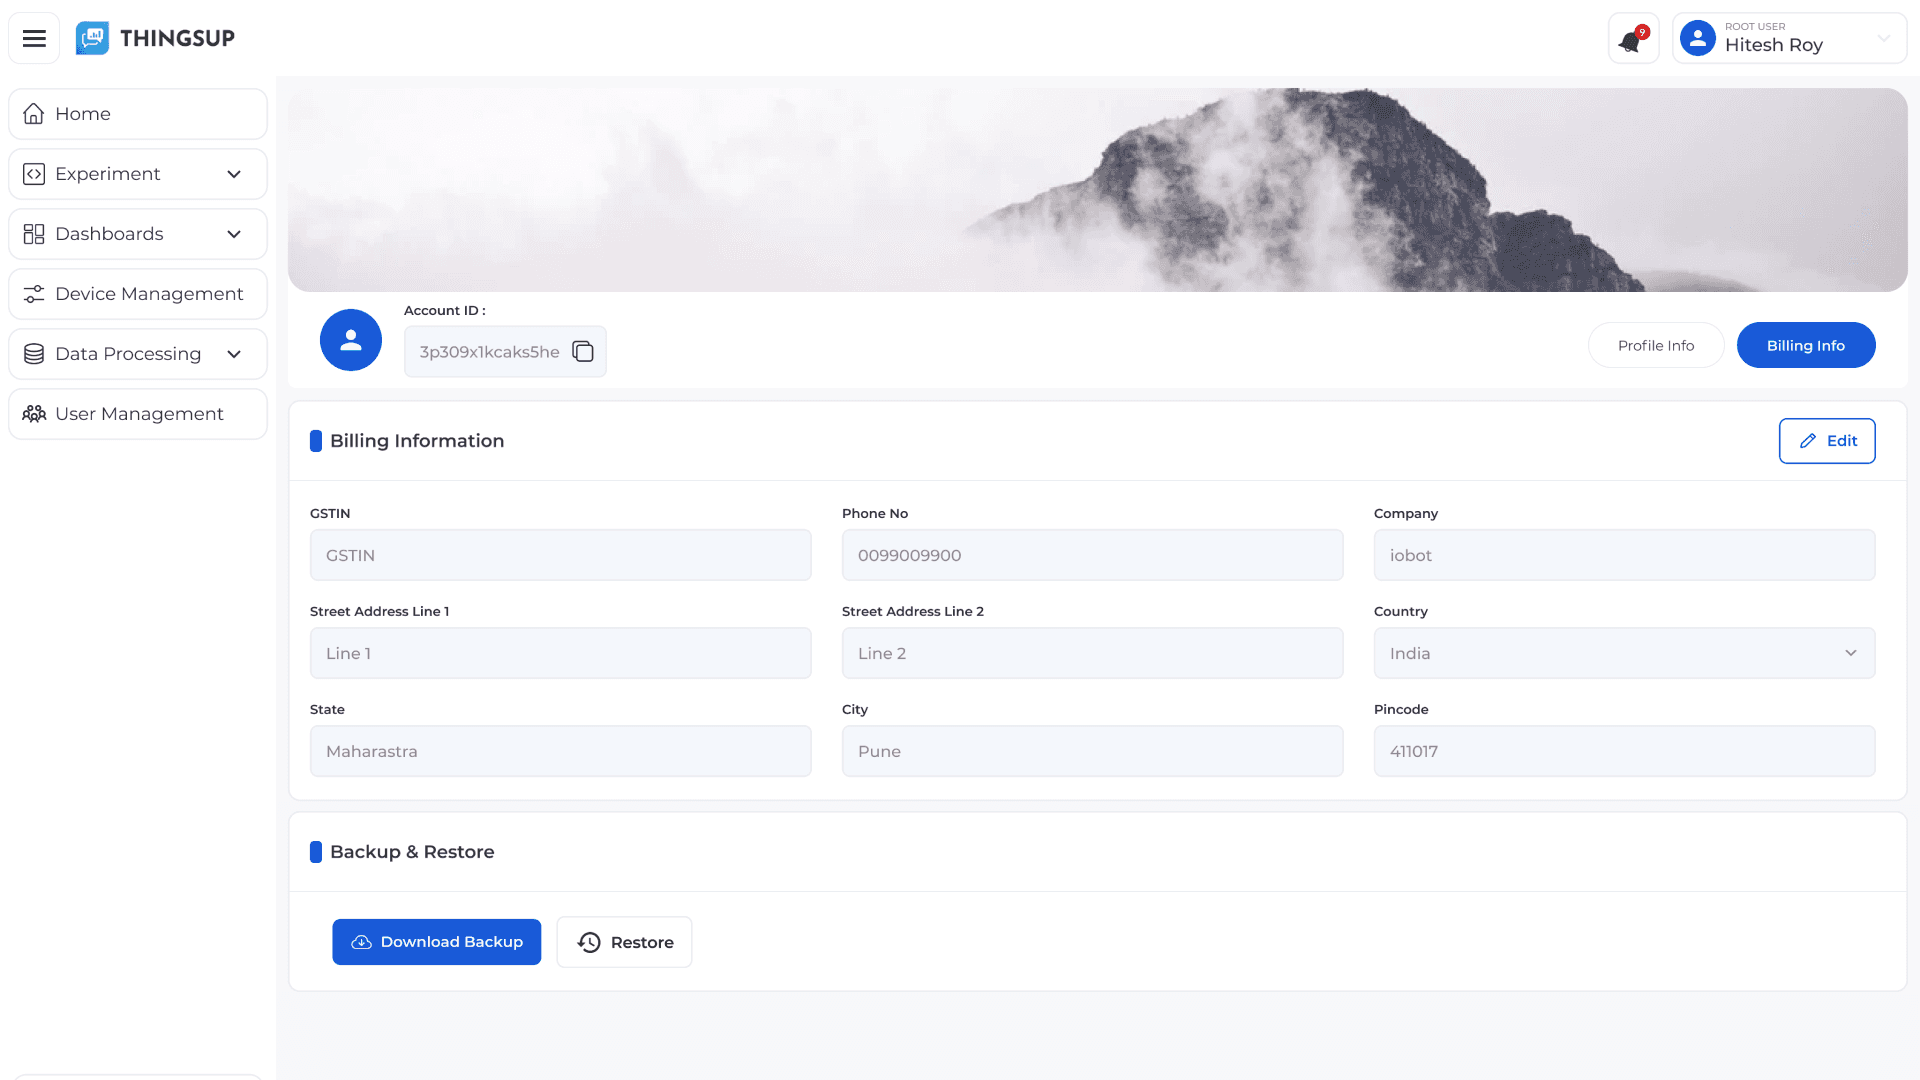Click the Phone No input field
The image size is (1920, 1080).
point(1092,555)
